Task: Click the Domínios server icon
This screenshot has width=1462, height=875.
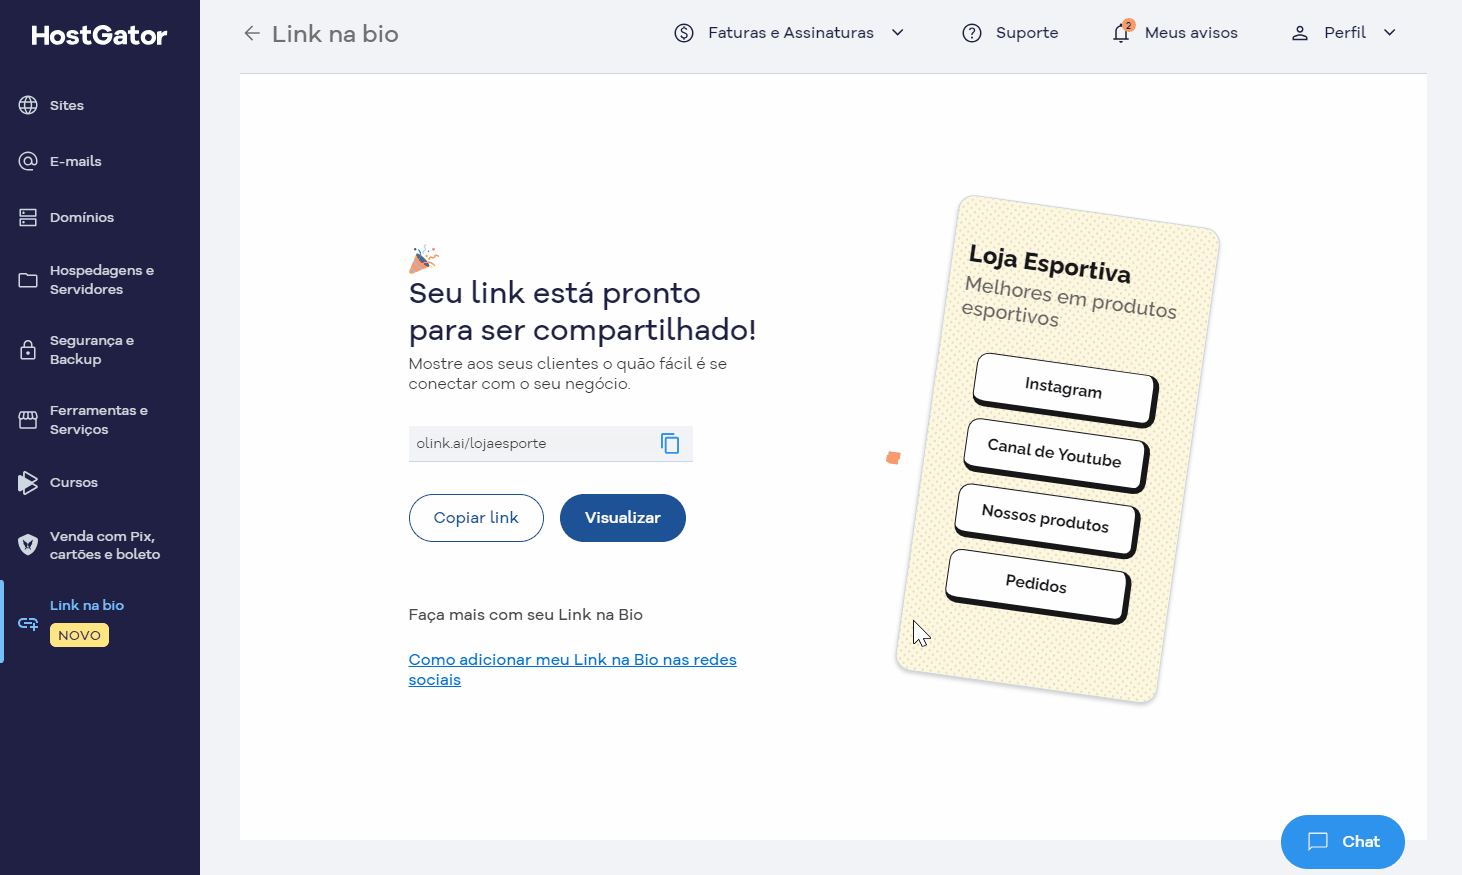Action: 28,217
